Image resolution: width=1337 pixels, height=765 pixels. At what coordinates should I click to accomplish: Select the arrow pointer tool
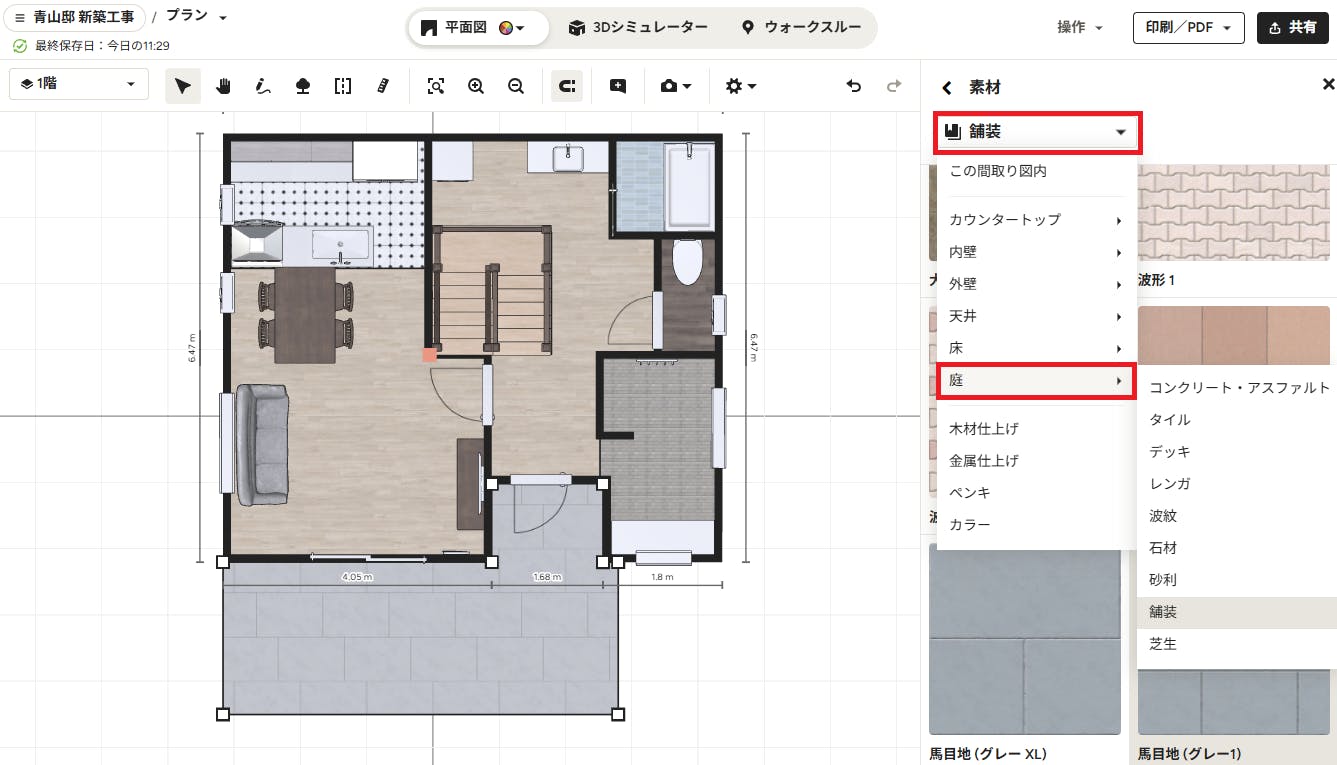coord(183,86)
